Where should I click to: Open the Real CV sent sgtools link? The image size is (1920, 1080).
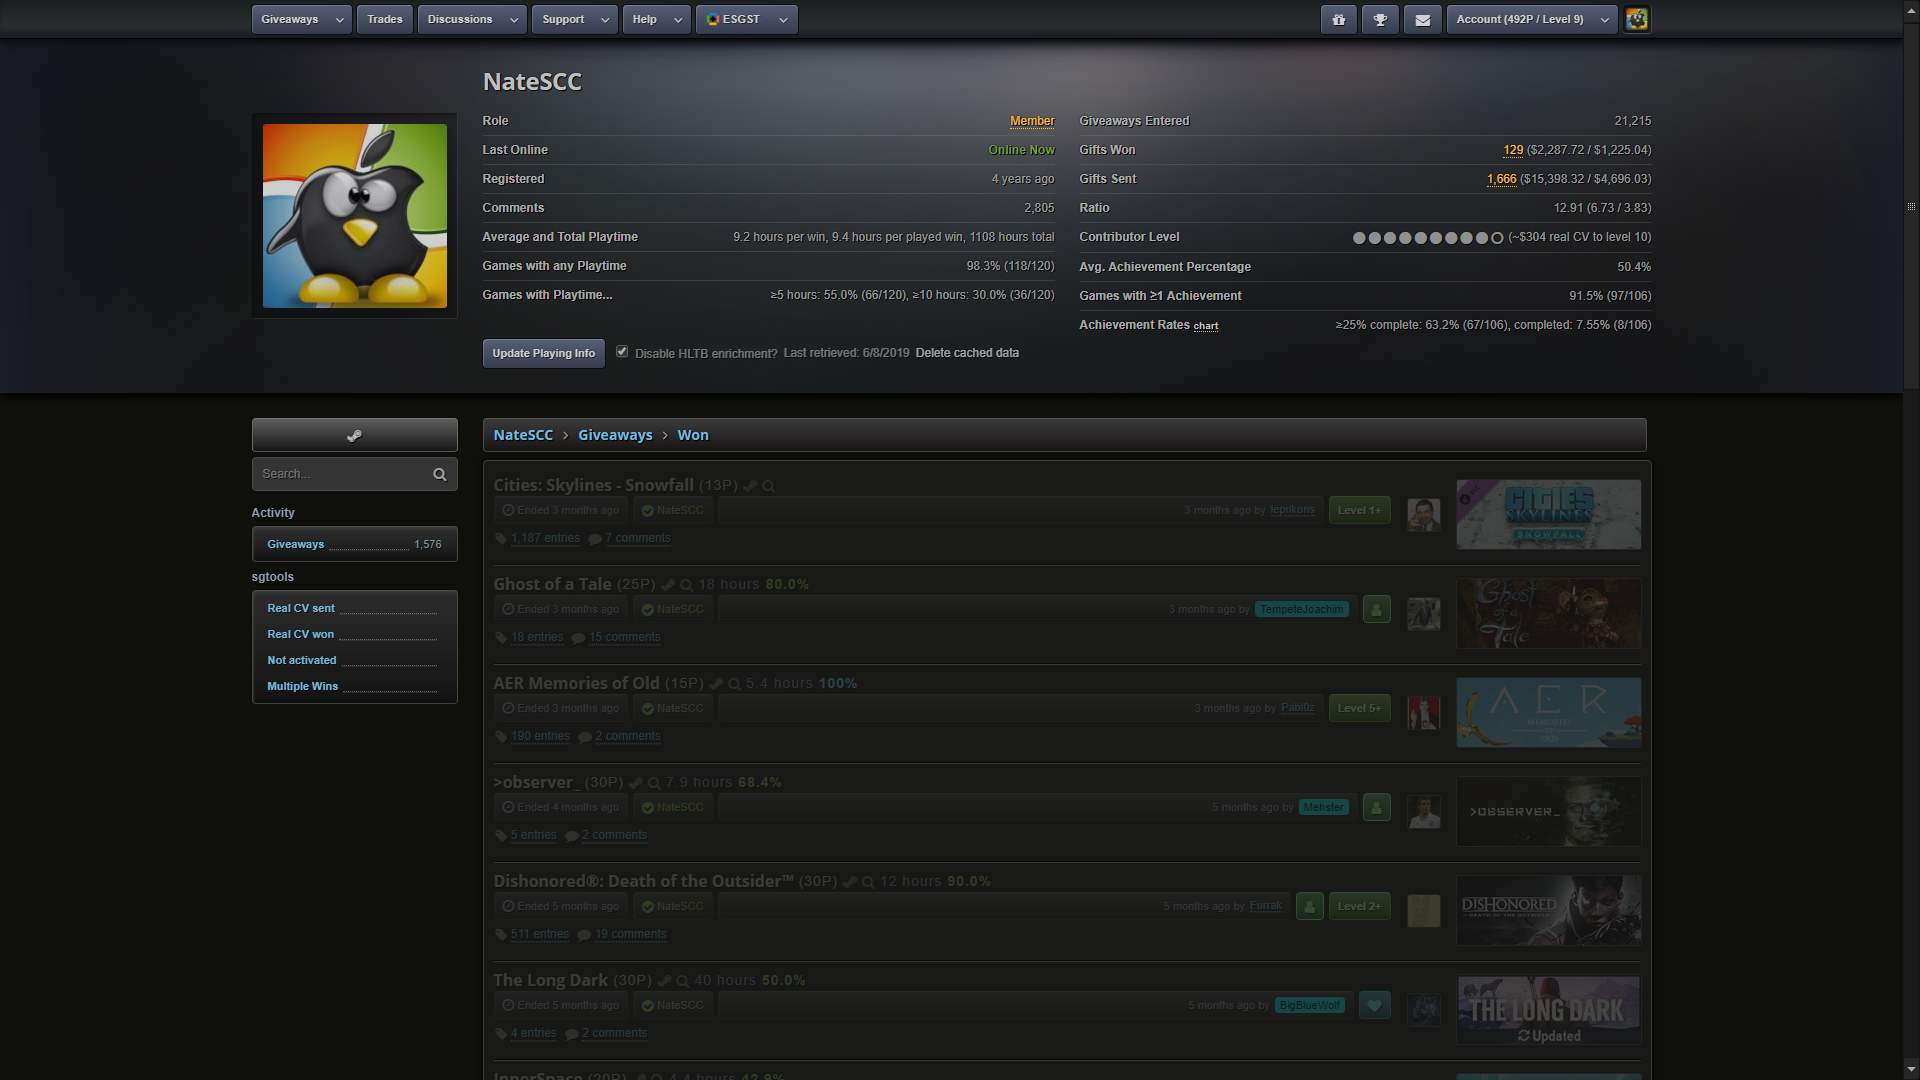tap(301, 608)
